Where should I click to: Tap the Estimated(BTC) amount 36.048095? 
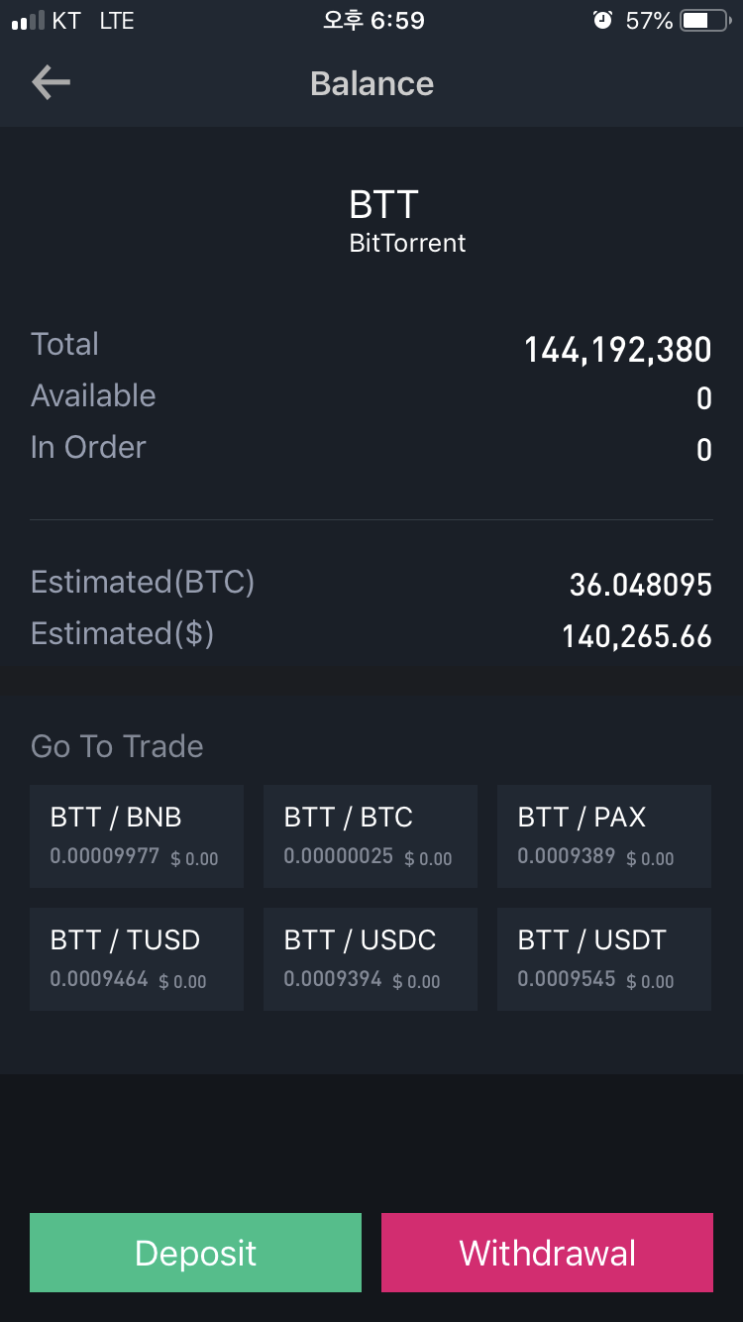click(640, 585)
